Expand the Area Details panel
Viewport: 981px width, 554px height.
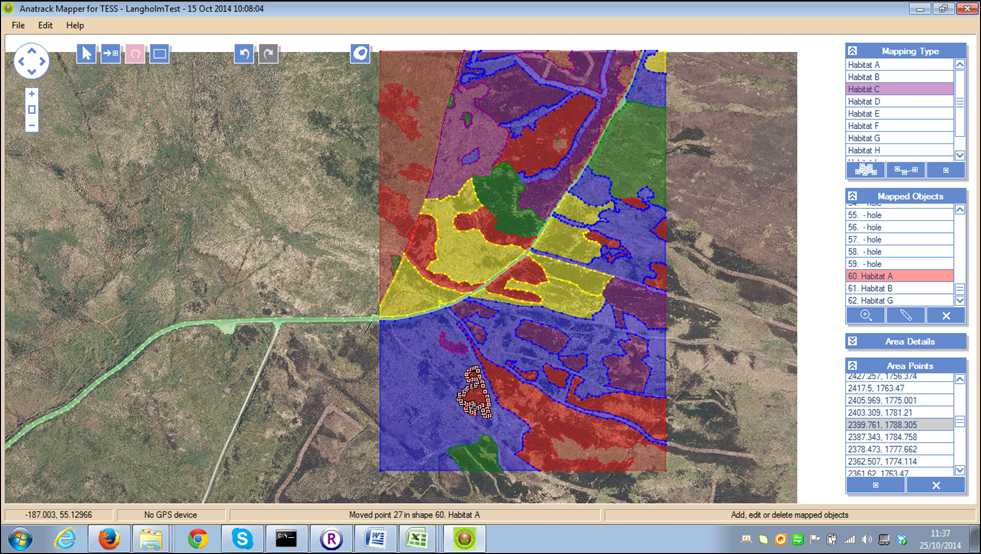pyautogui.click(x=852, y=341)
